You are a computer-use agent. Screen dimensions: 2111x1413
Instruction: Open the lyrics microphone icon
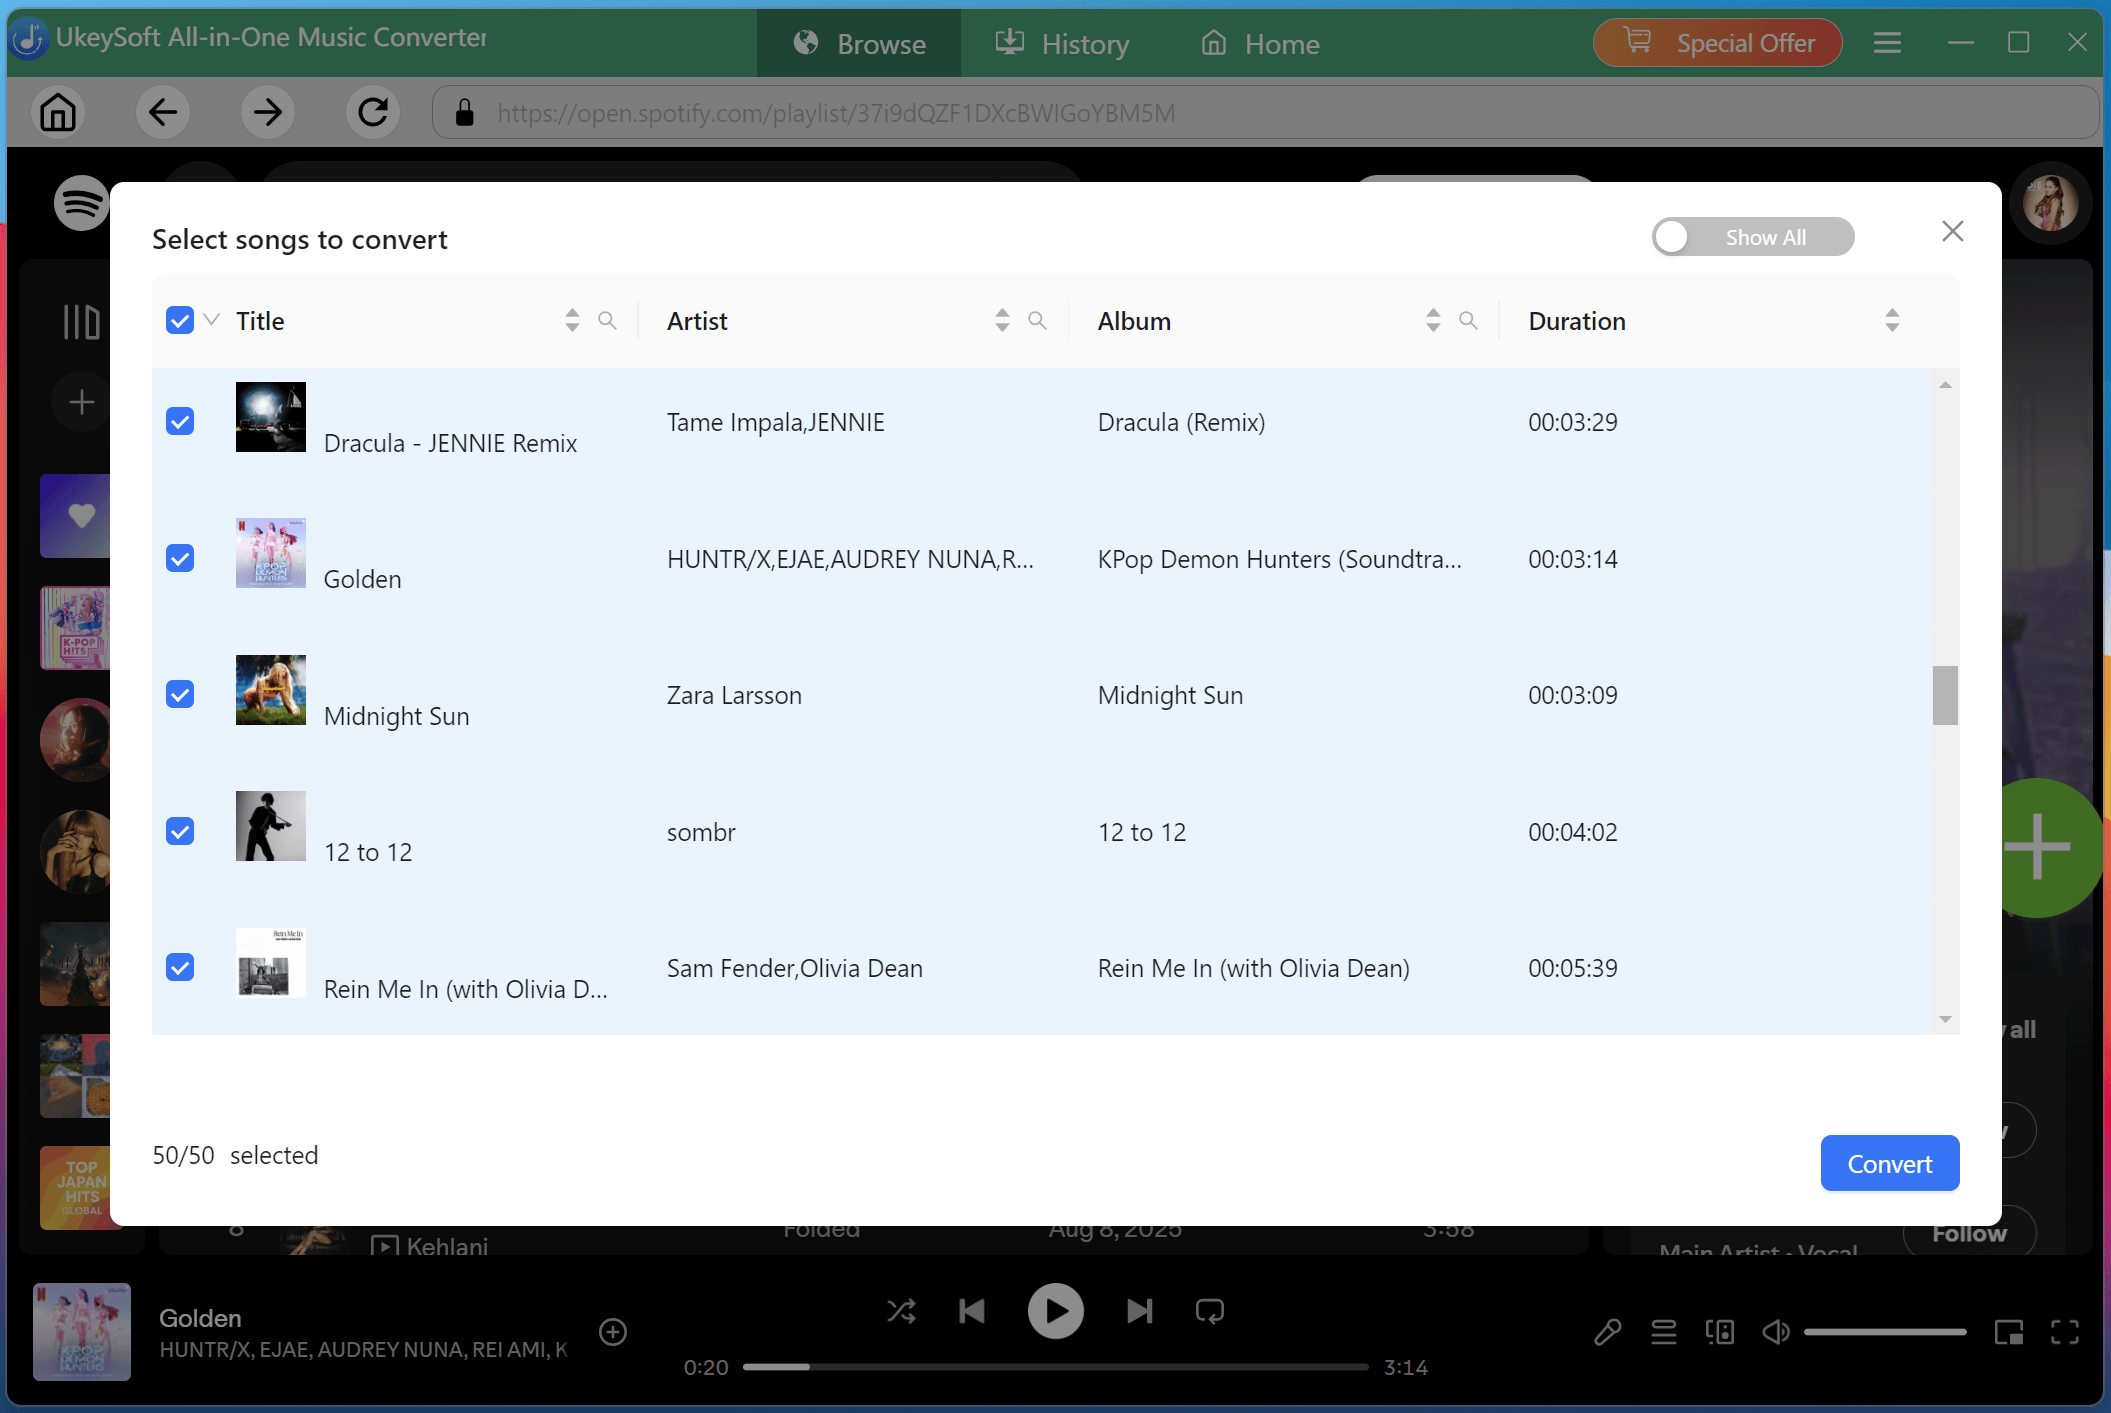(1607, 1331)
